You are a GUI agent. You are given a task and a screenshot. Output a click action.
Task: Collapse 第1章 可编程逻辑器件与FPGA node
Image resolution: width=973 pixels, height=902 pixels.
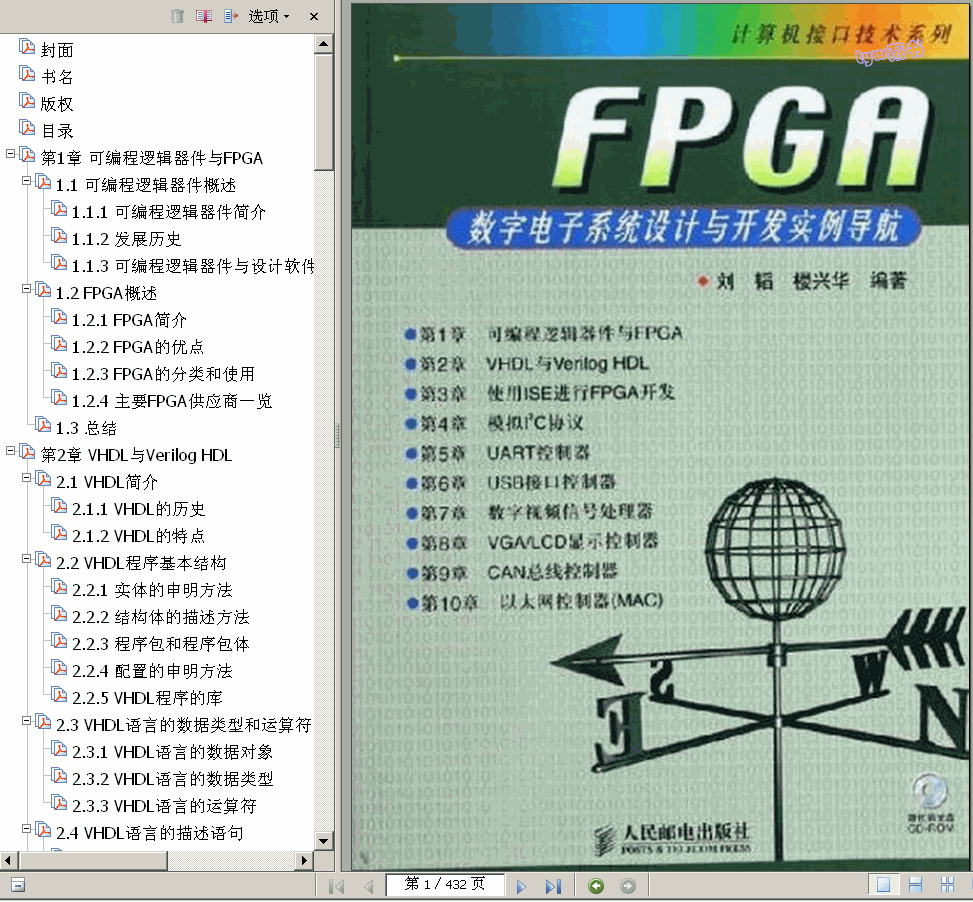11,153
